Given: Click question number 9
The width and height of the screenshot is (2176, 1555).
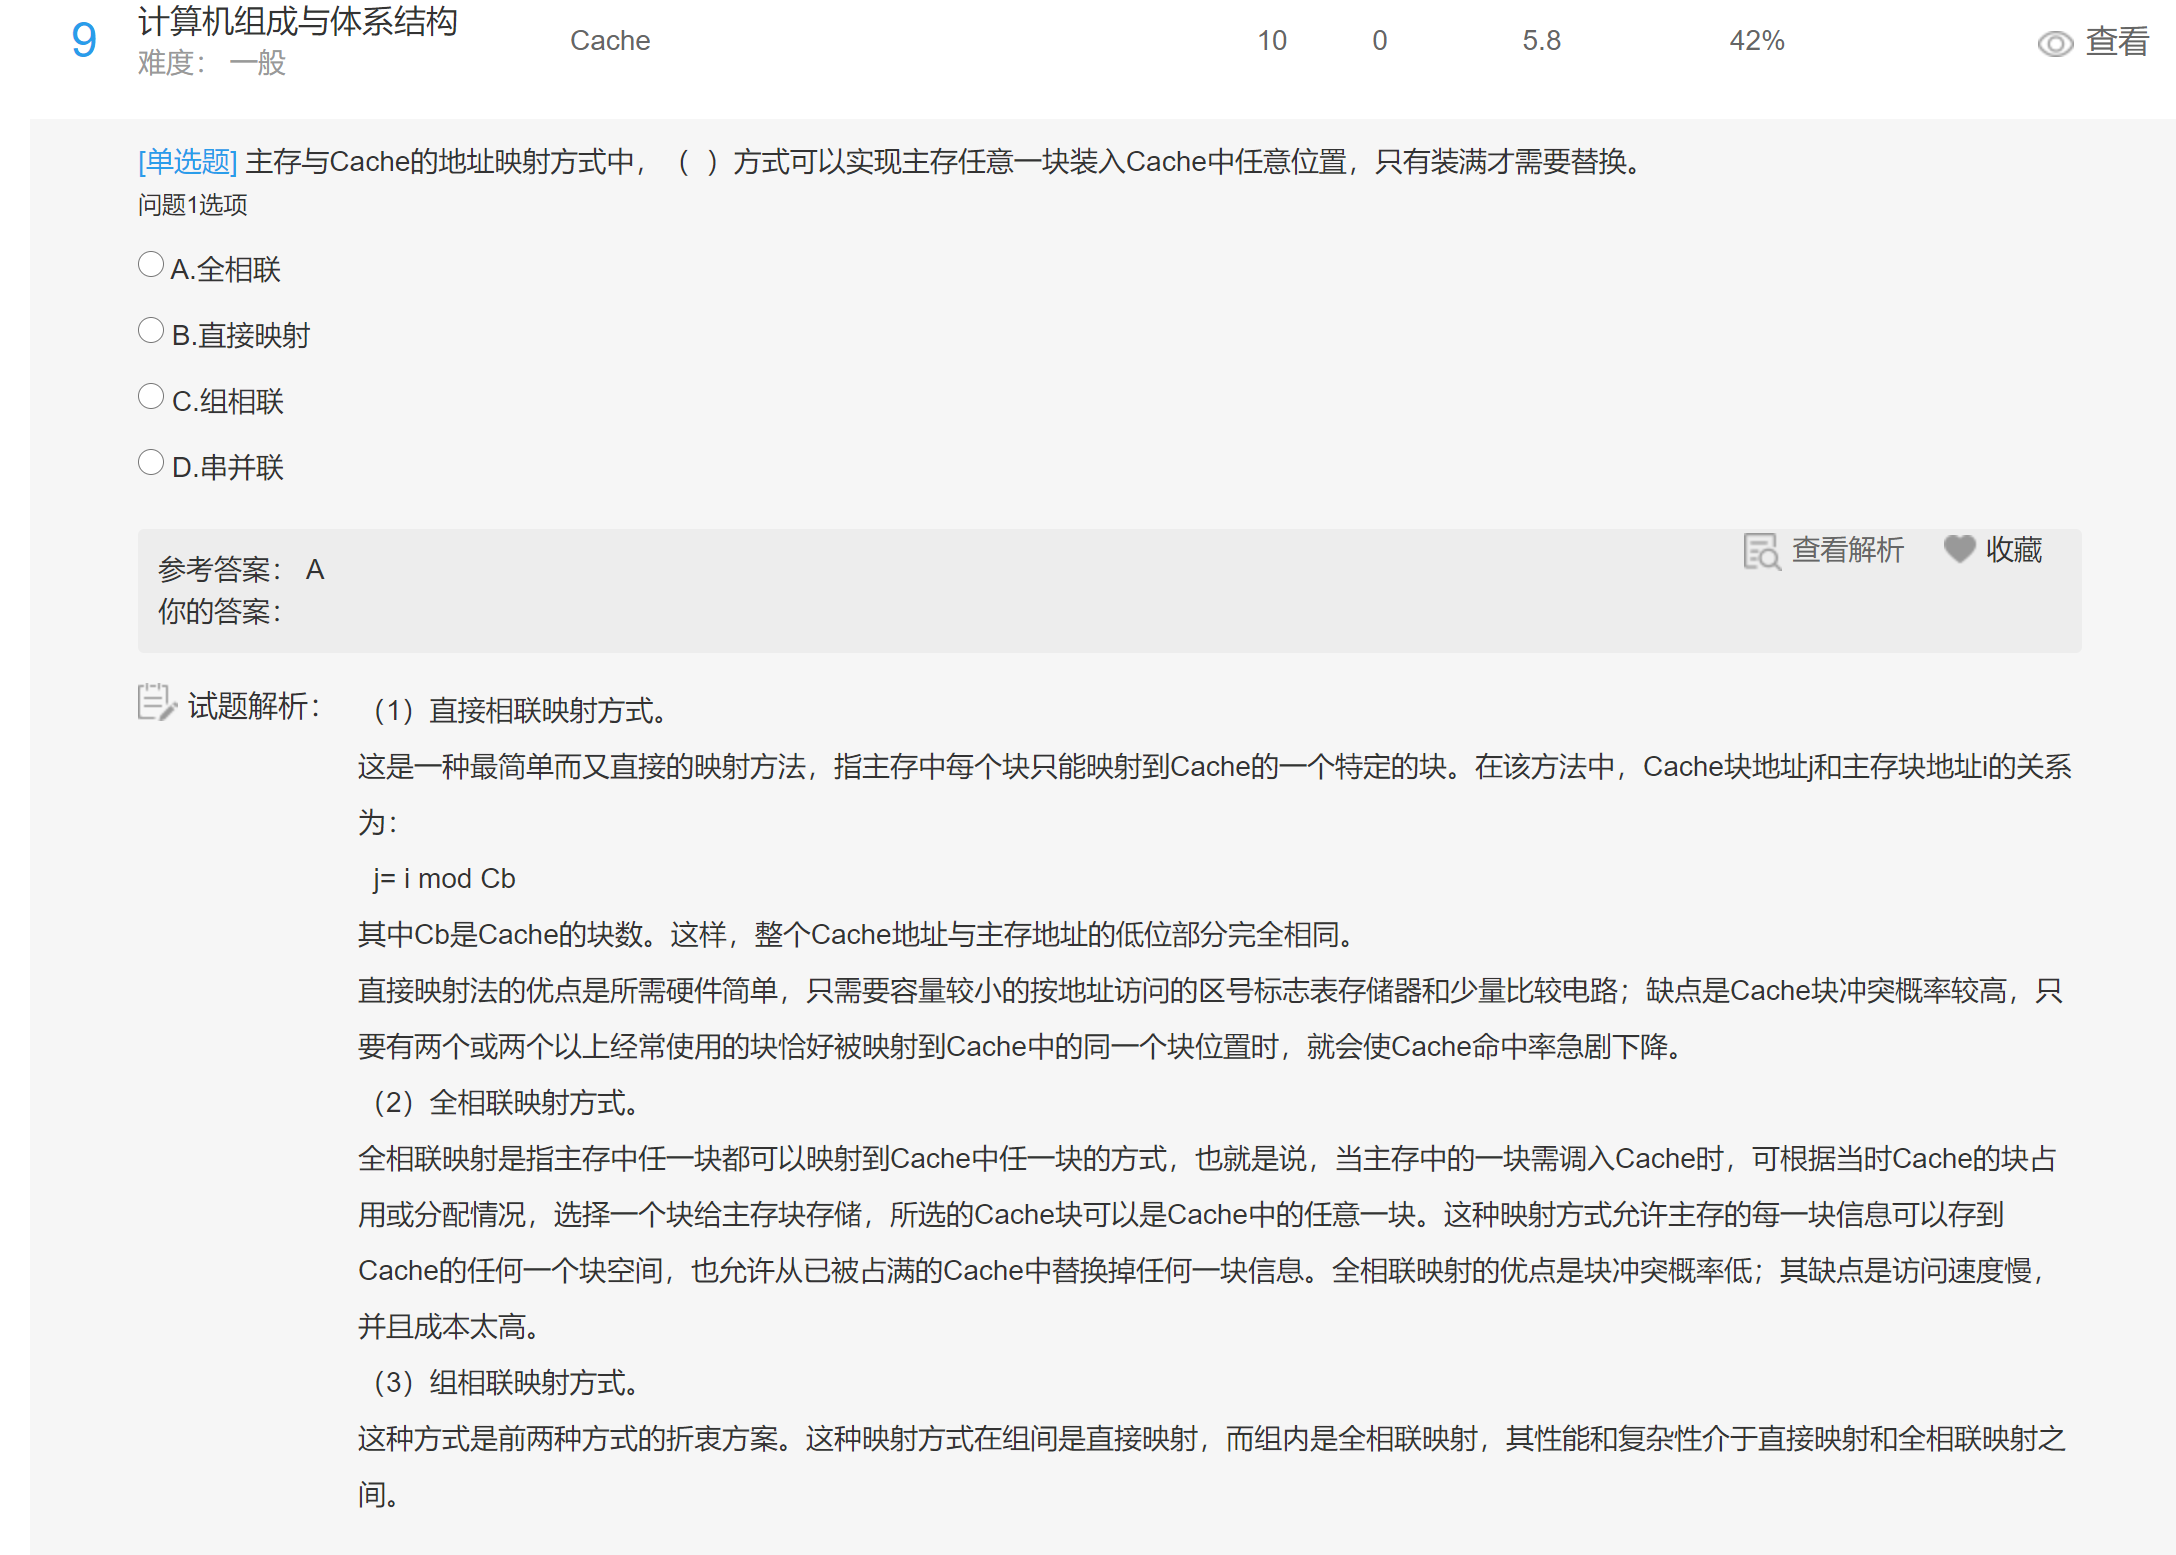Looking at the screenshot, I should [x=84, y=41].
